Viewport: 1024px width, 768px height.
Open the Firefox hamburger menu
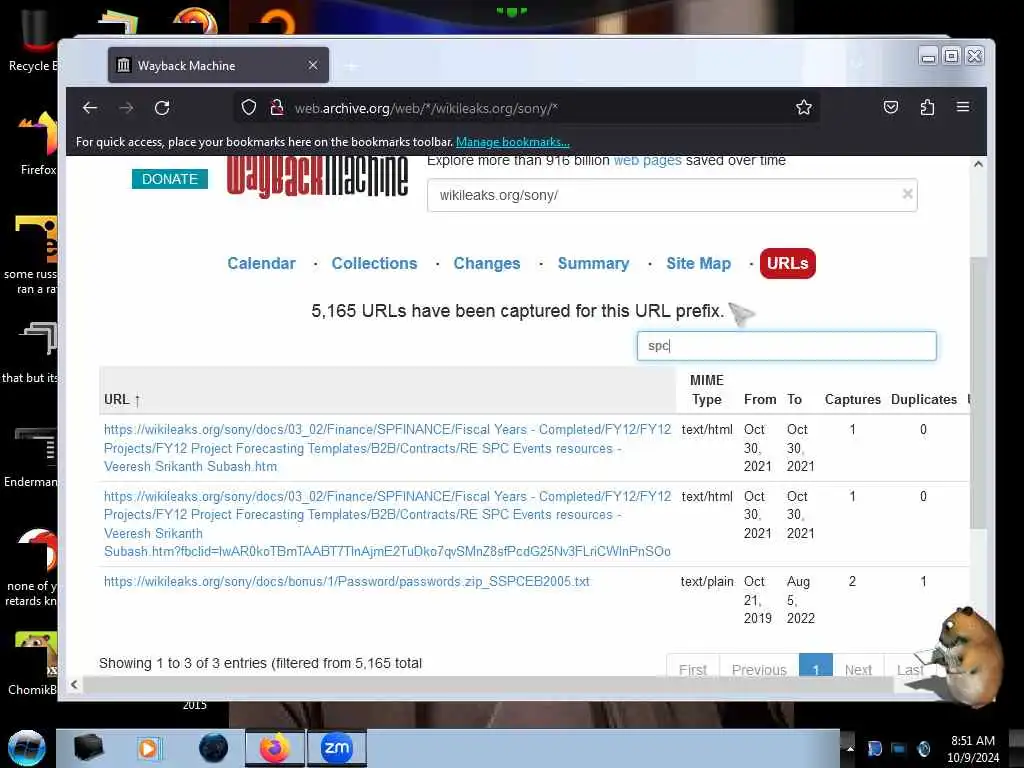click(x=963, y=106)
